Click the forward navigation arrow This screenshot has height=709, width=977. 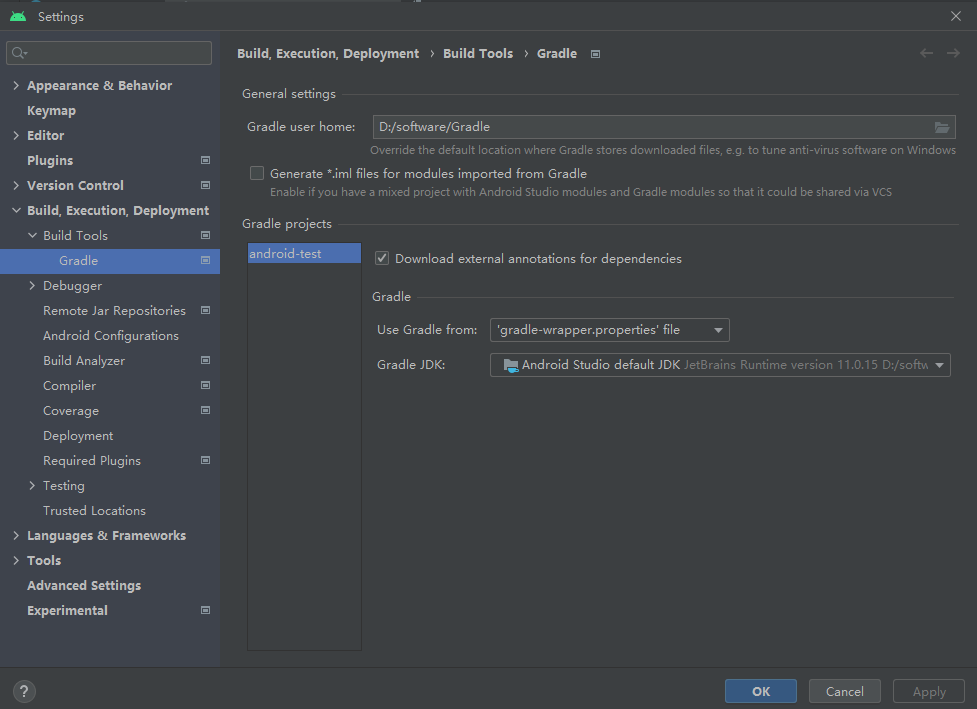[953, 53]
